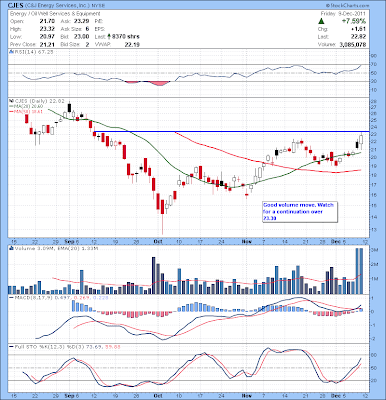The height and width of the screenshot is (400, 386).
Task: Click the Ask value 23.29
Action: [x=82, y=21]
